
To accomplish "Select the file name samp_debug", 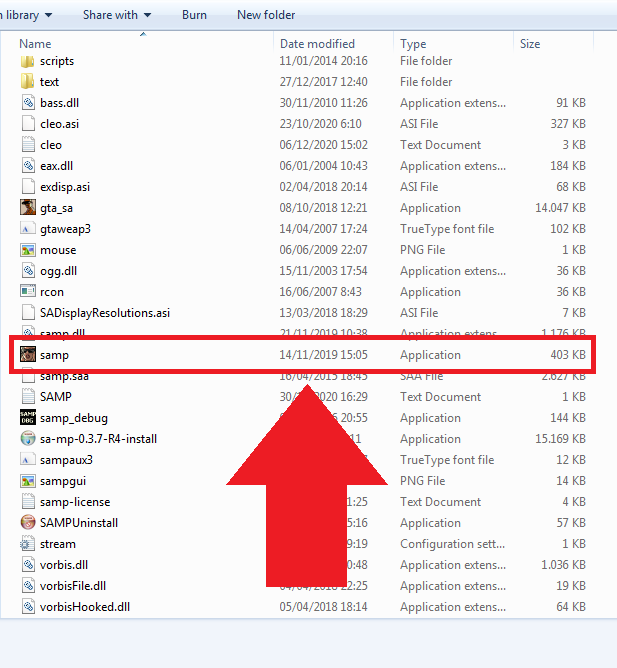I will pos(74,418).
